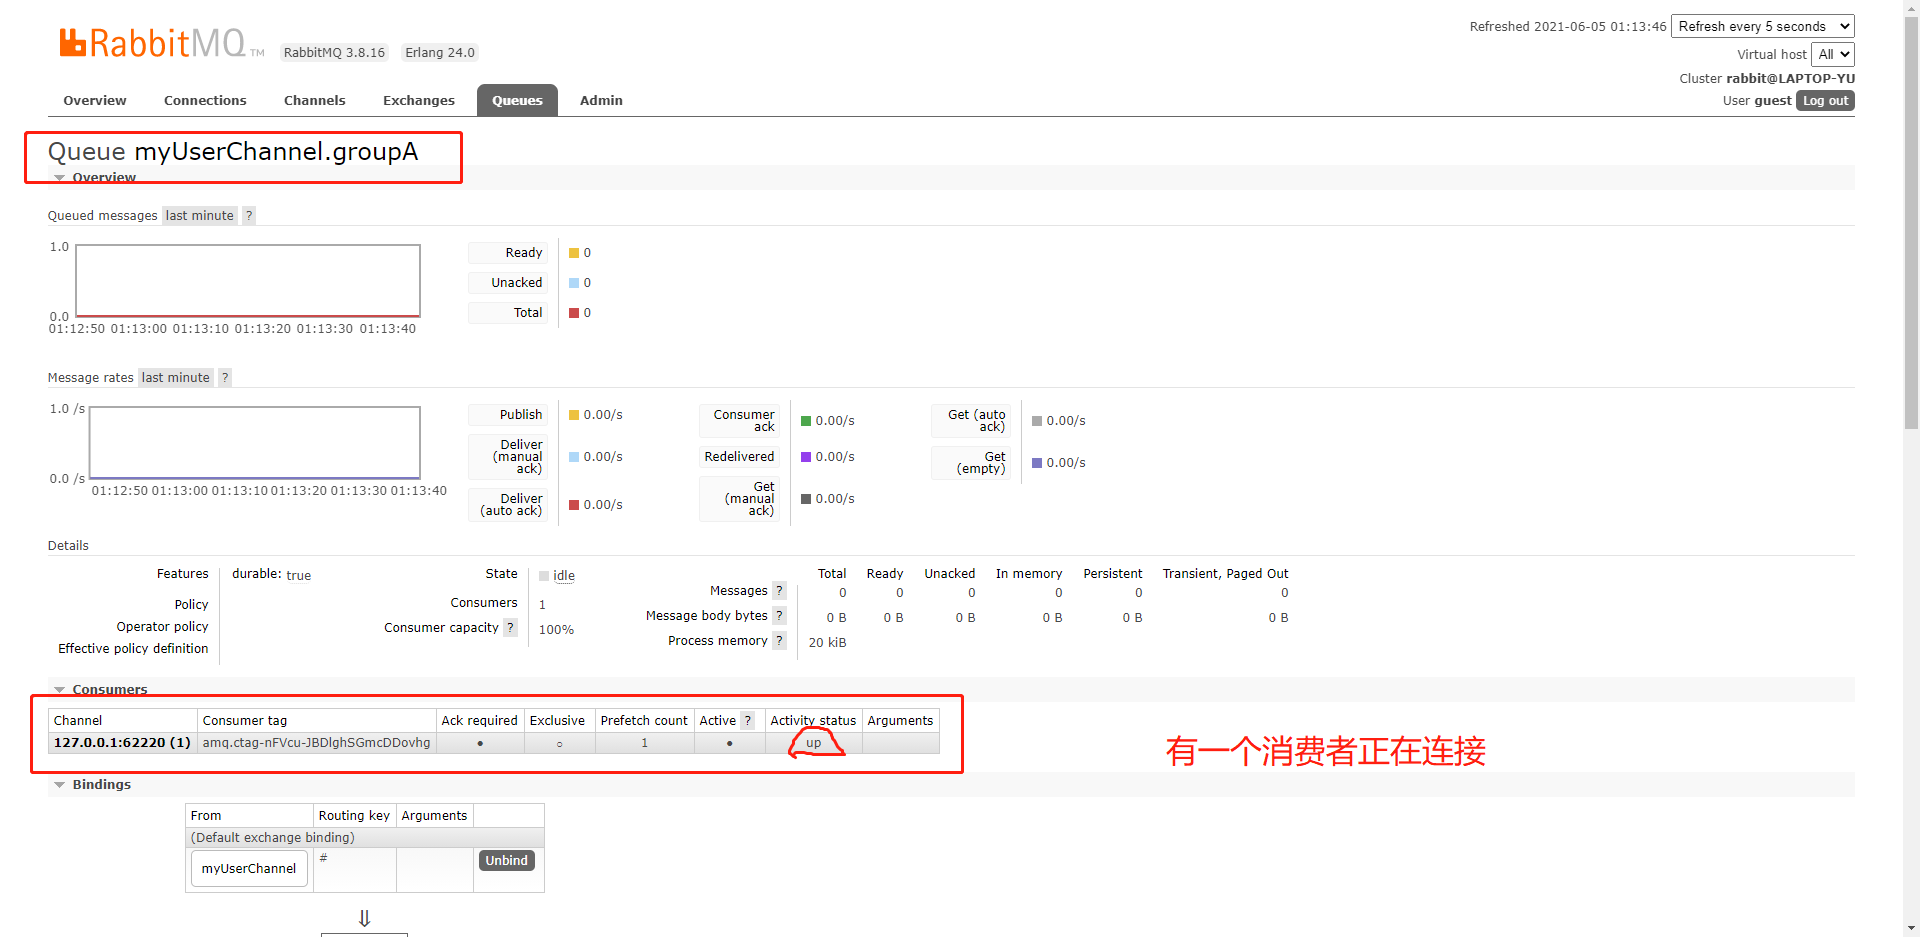Click the RabbitMQ 3.8.16 version label
The image size is (1920, 937).
click(334, 52)
